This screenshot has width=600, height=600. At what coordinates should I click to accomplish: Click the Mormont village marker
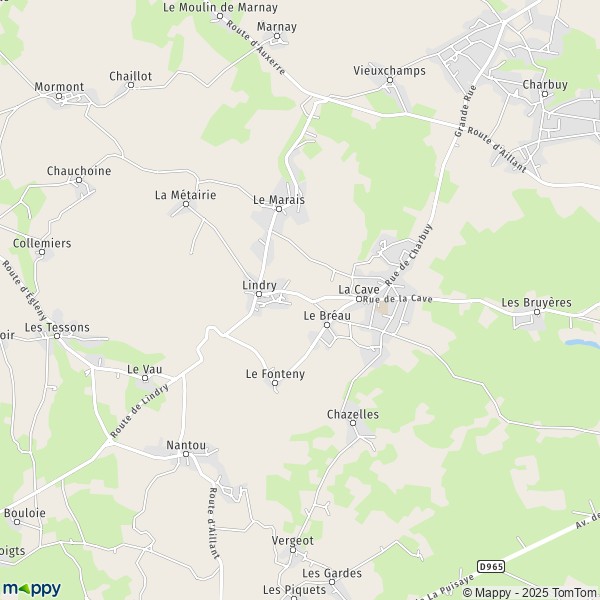click(59, 96)
